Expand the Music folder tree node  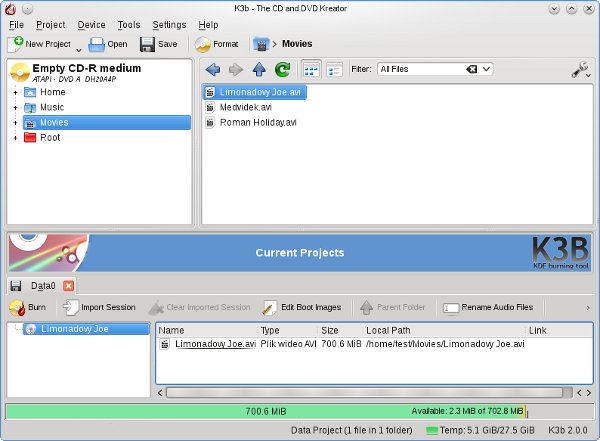(15, 108)
